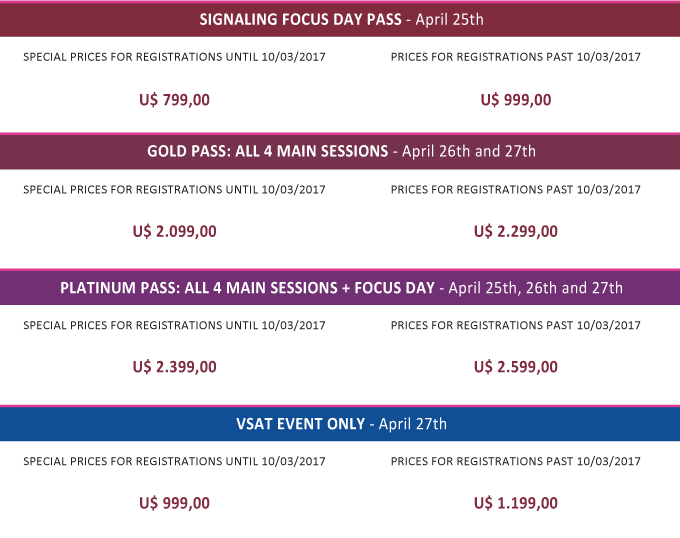
Task: Click the U$ 1.199,00 VSAT price
Action: click(x=515, y=503)
